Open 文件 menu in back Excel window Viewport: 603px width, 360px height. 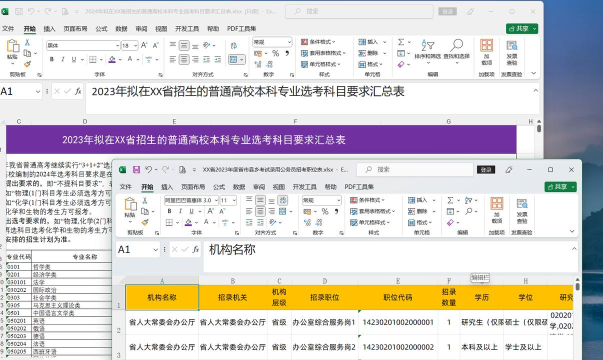8,29
